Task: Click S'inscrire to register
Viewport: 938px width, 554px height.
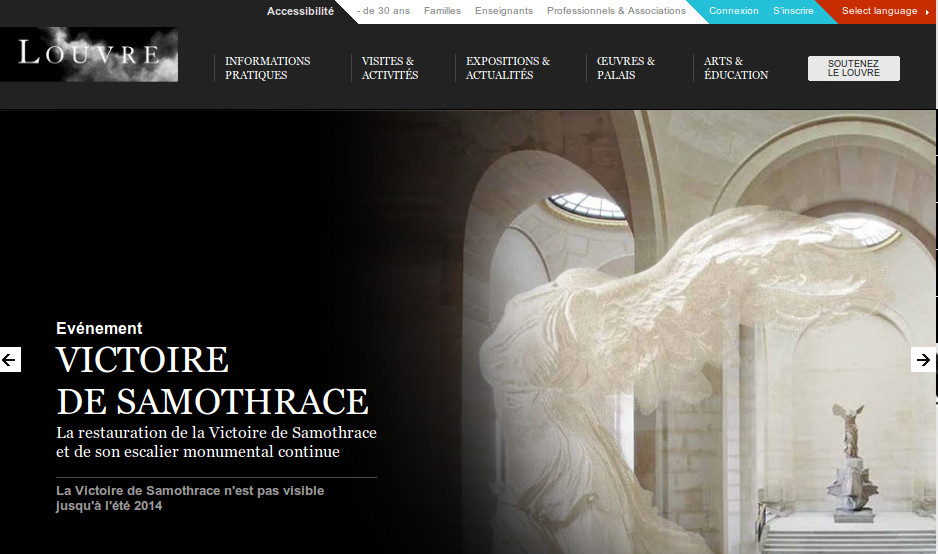Action: point(793,11)
